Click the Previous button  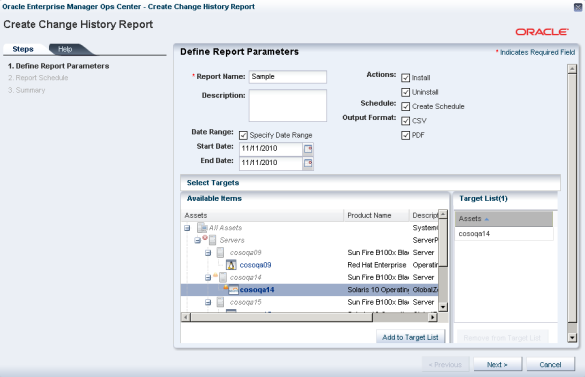coord(445,365)
